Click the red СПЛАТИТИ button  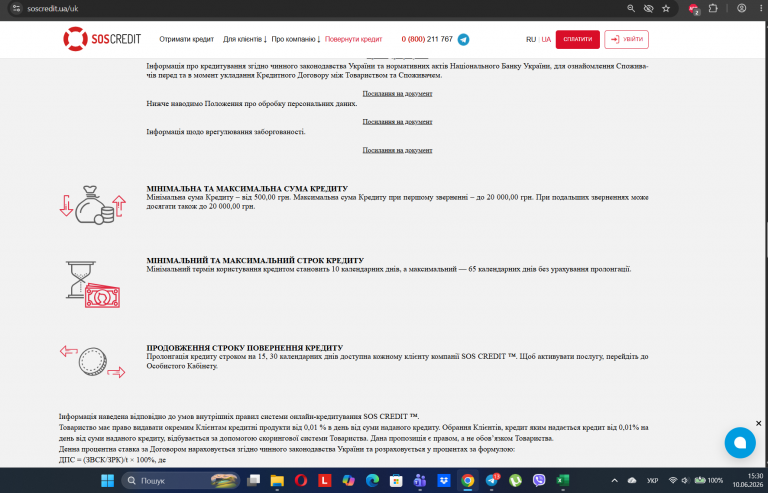(577, 39)
